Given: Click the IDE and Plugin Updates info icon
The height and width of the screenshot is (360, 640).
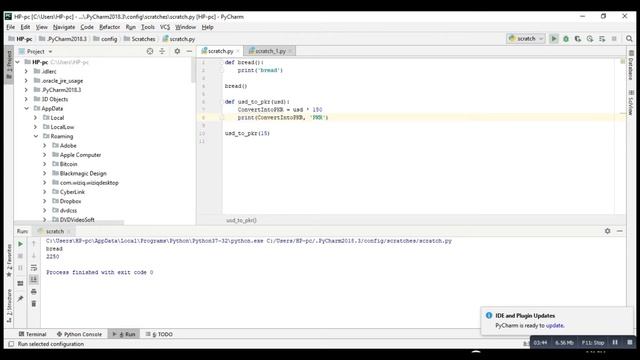Looking at the screenshot, I should pos(489,316).
